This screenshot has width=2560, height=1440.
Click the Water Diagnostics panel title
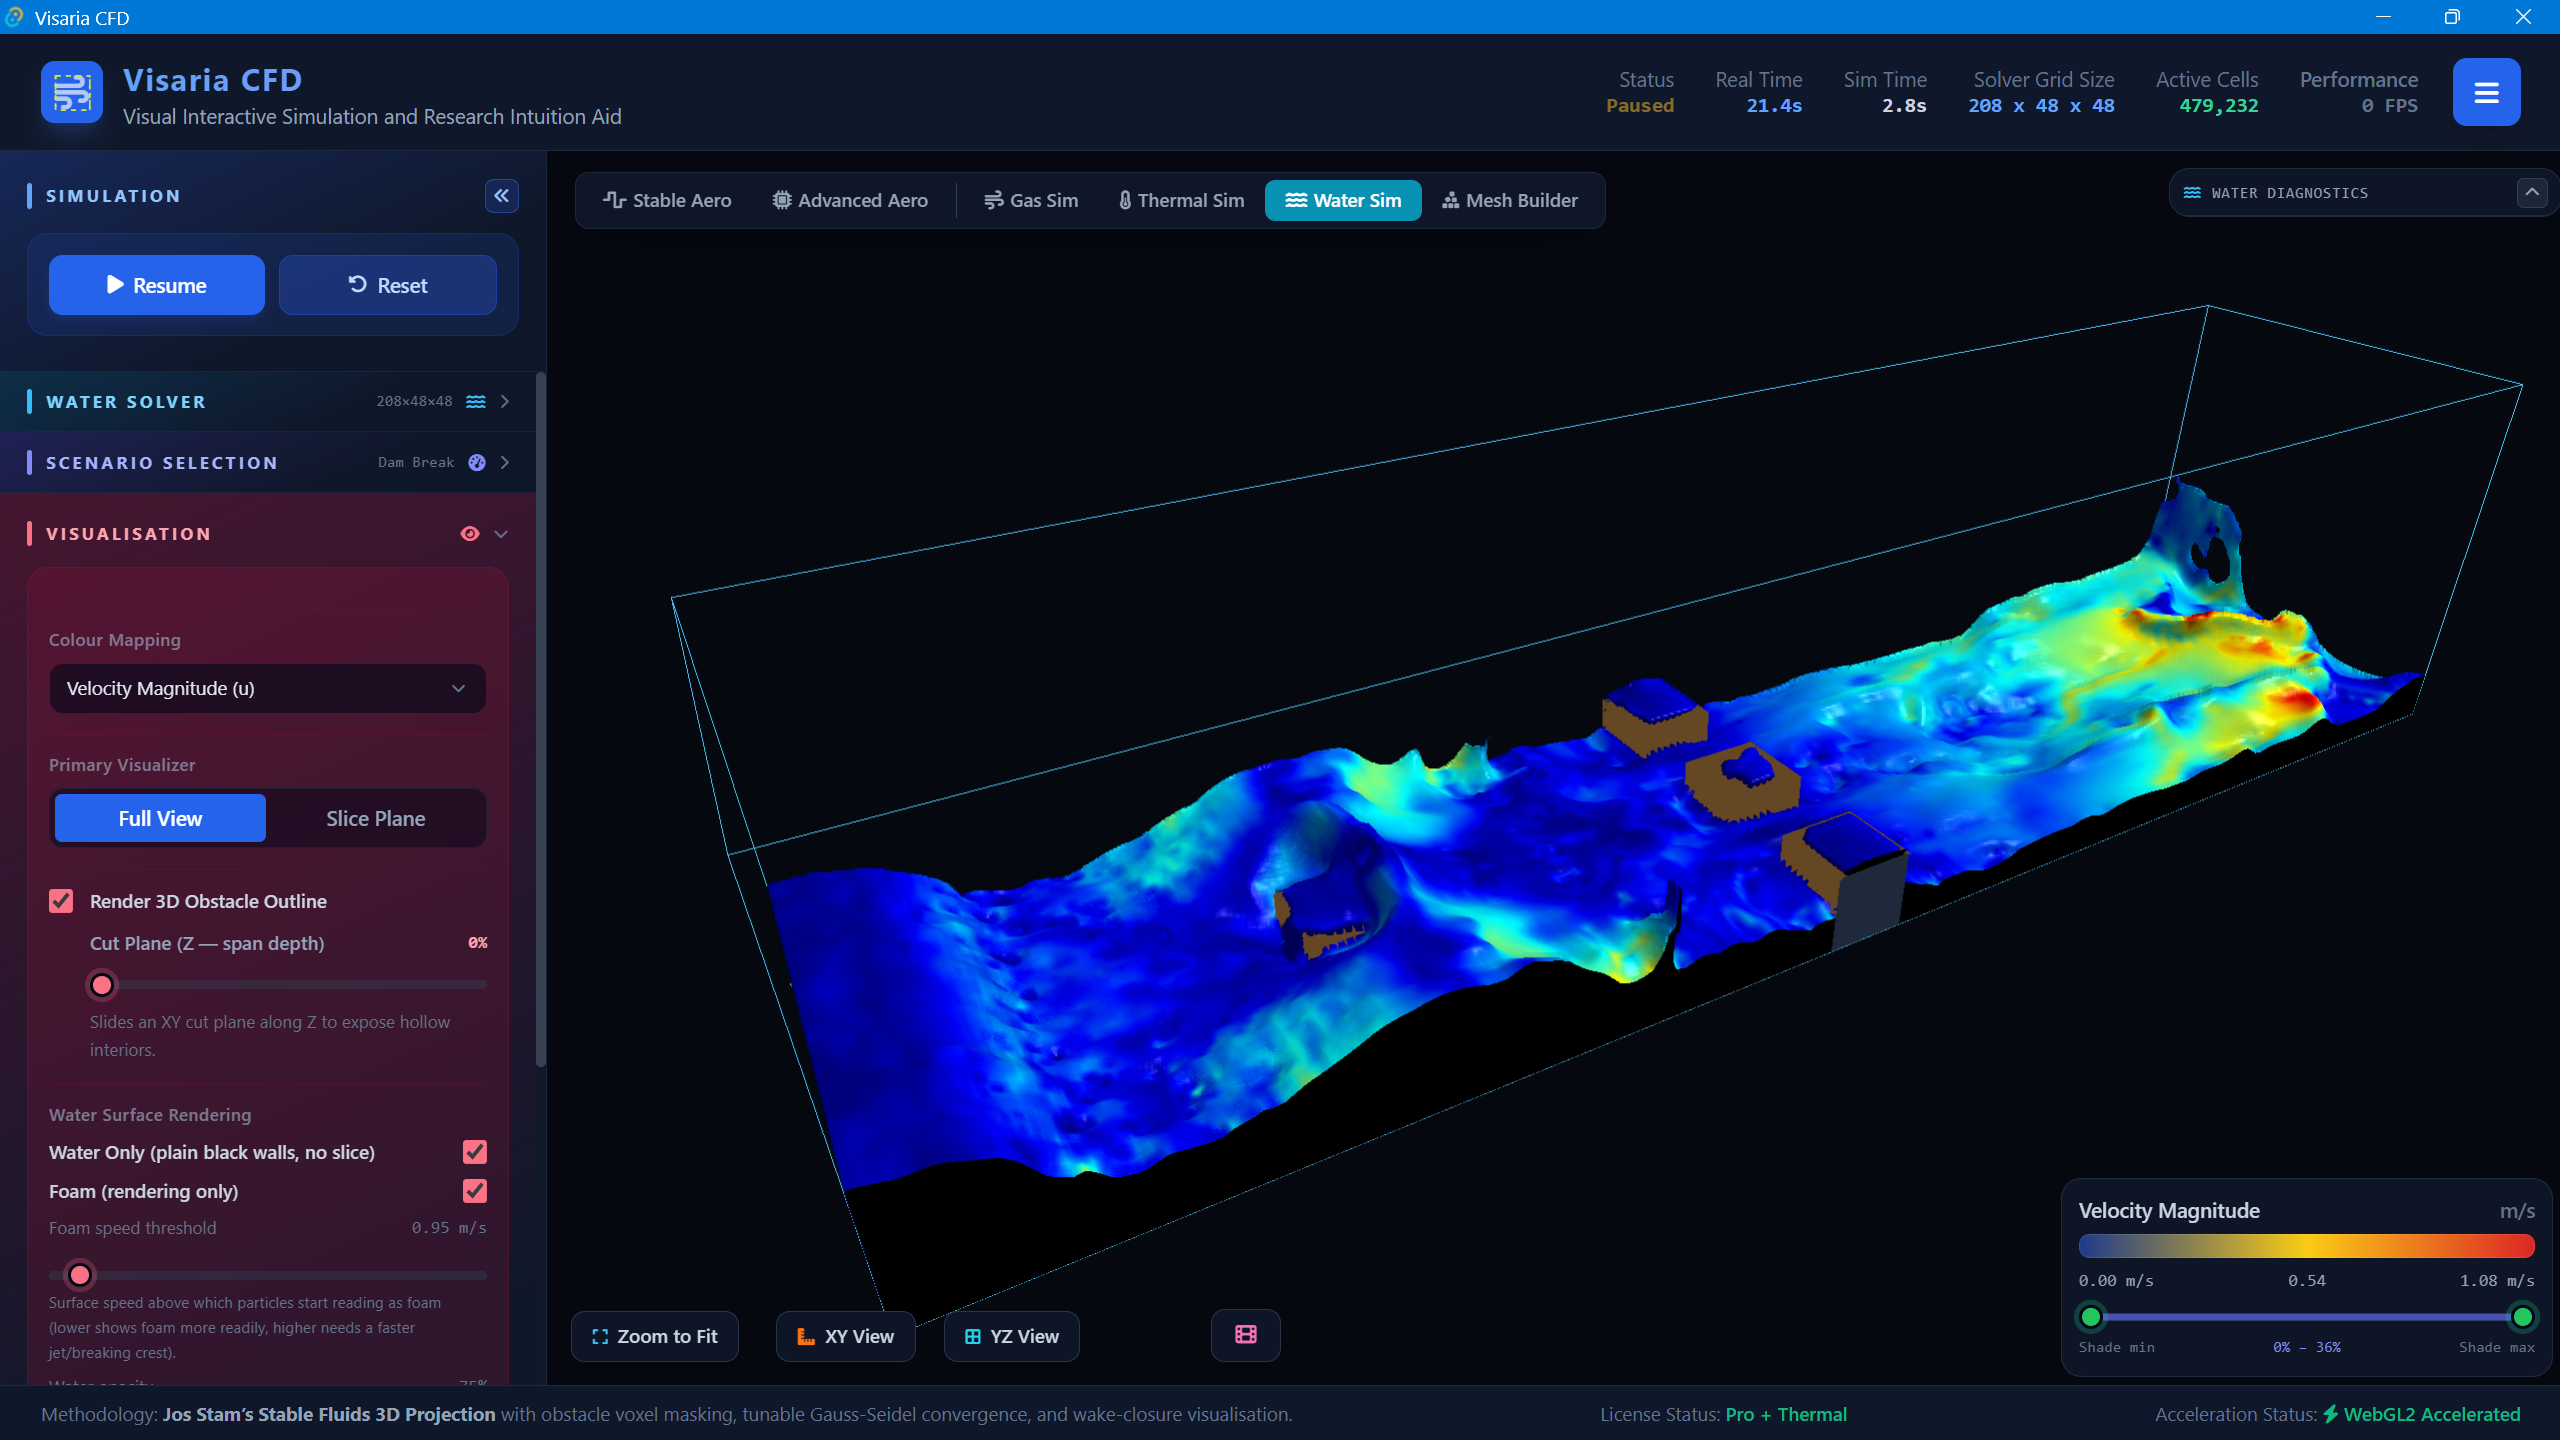pos(2290,193)
